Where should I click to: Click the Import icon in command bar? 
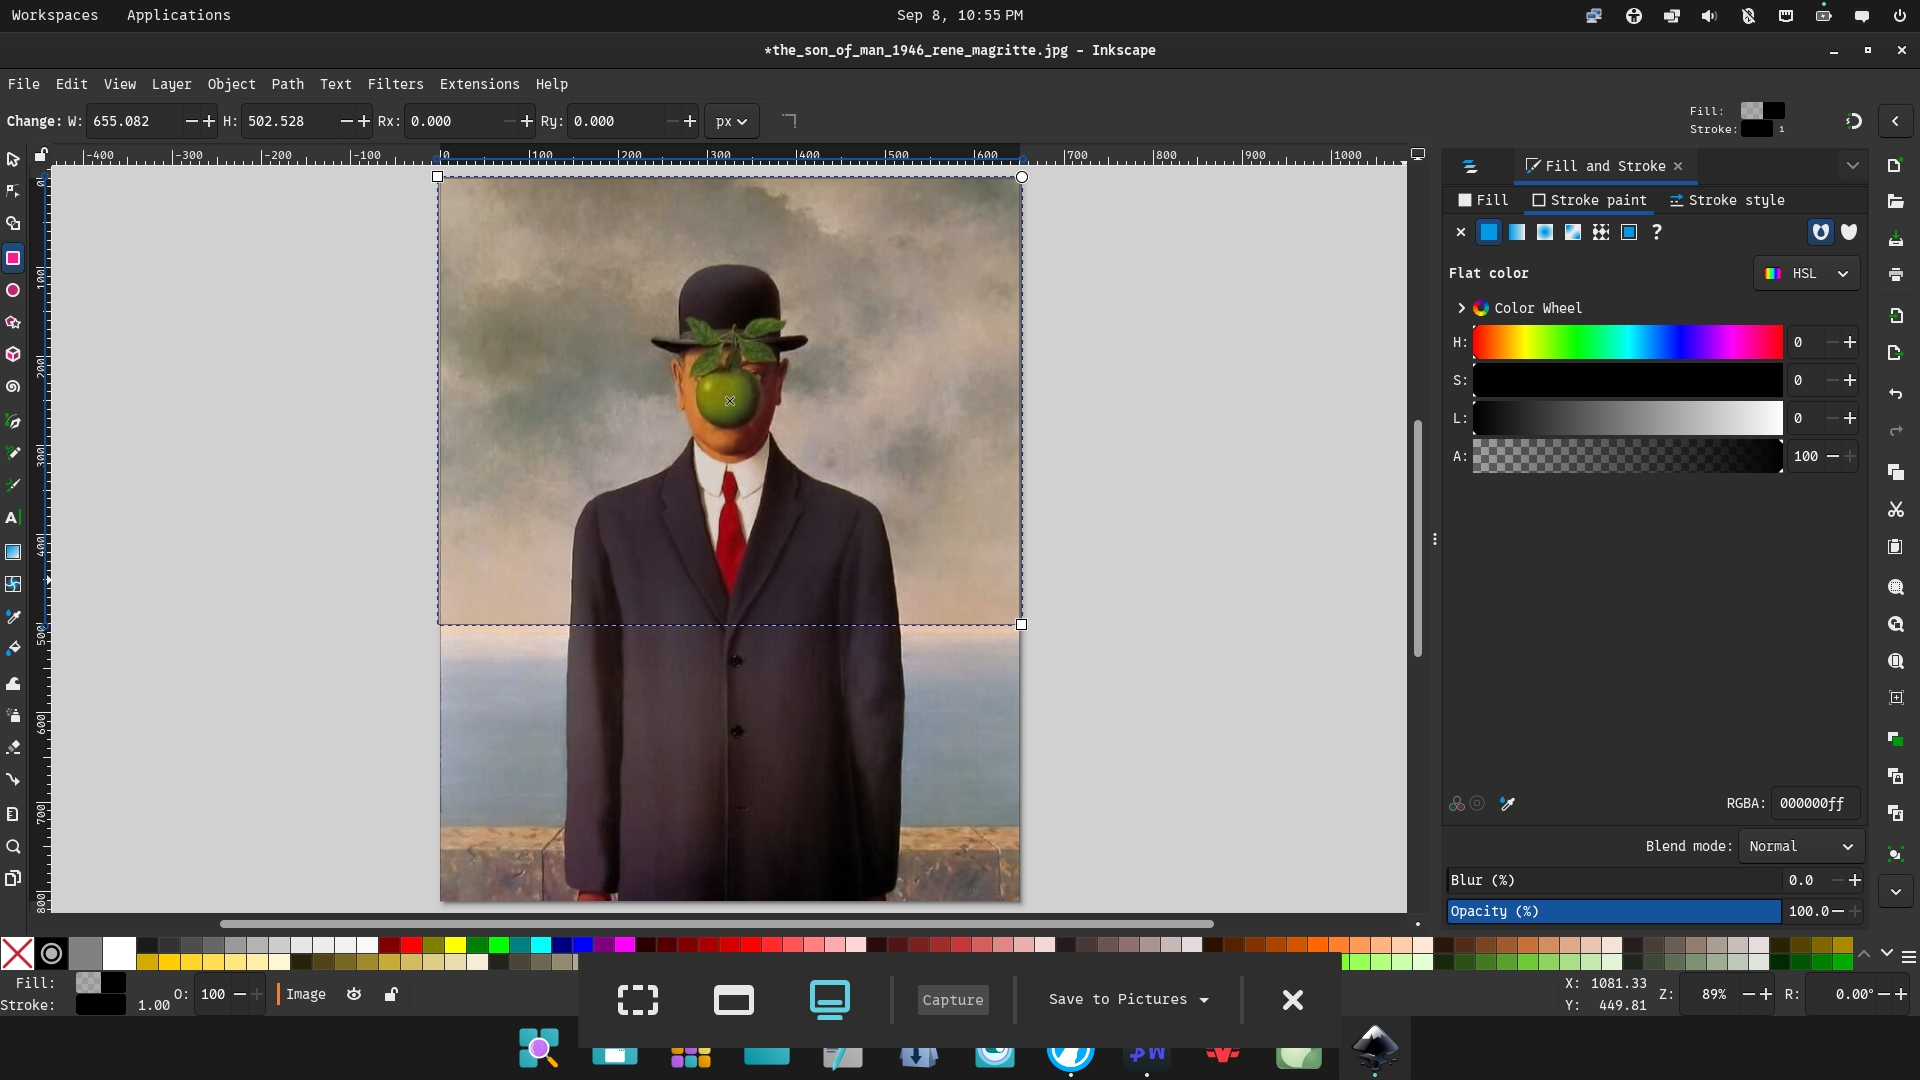point(1895,316)
